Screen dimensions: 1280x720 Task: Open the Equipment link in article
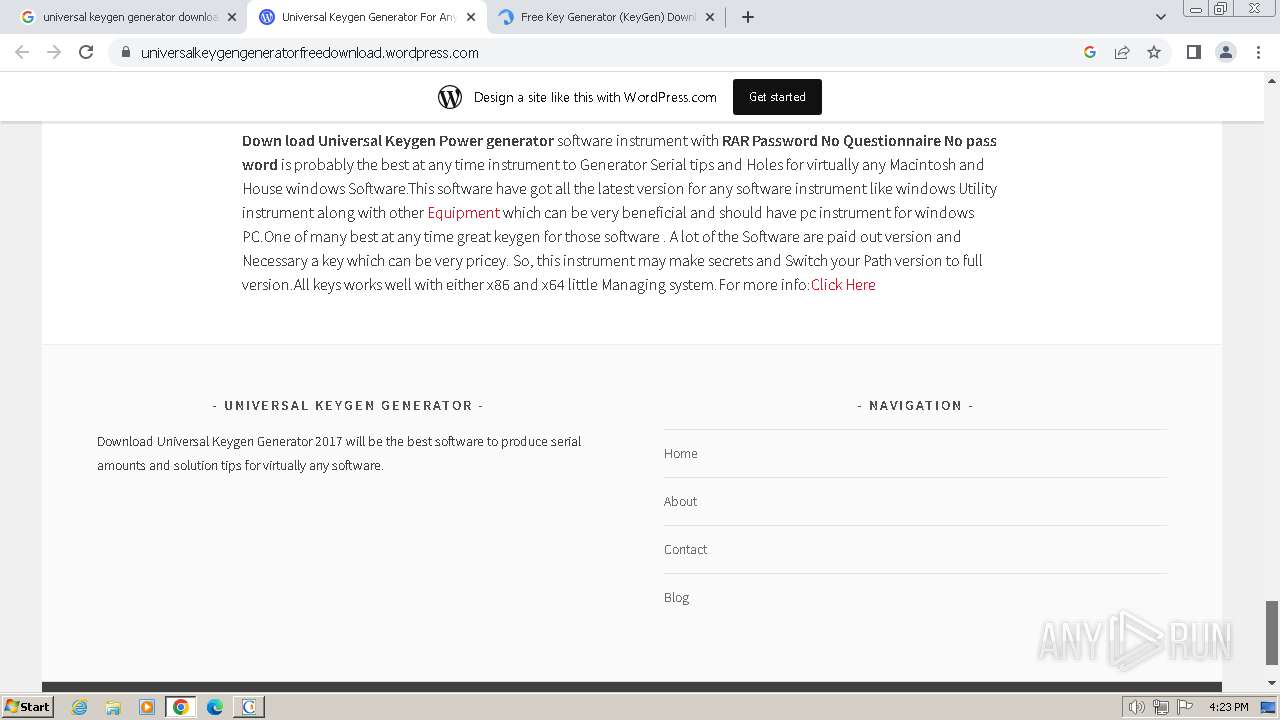click(x=463, y=212)
